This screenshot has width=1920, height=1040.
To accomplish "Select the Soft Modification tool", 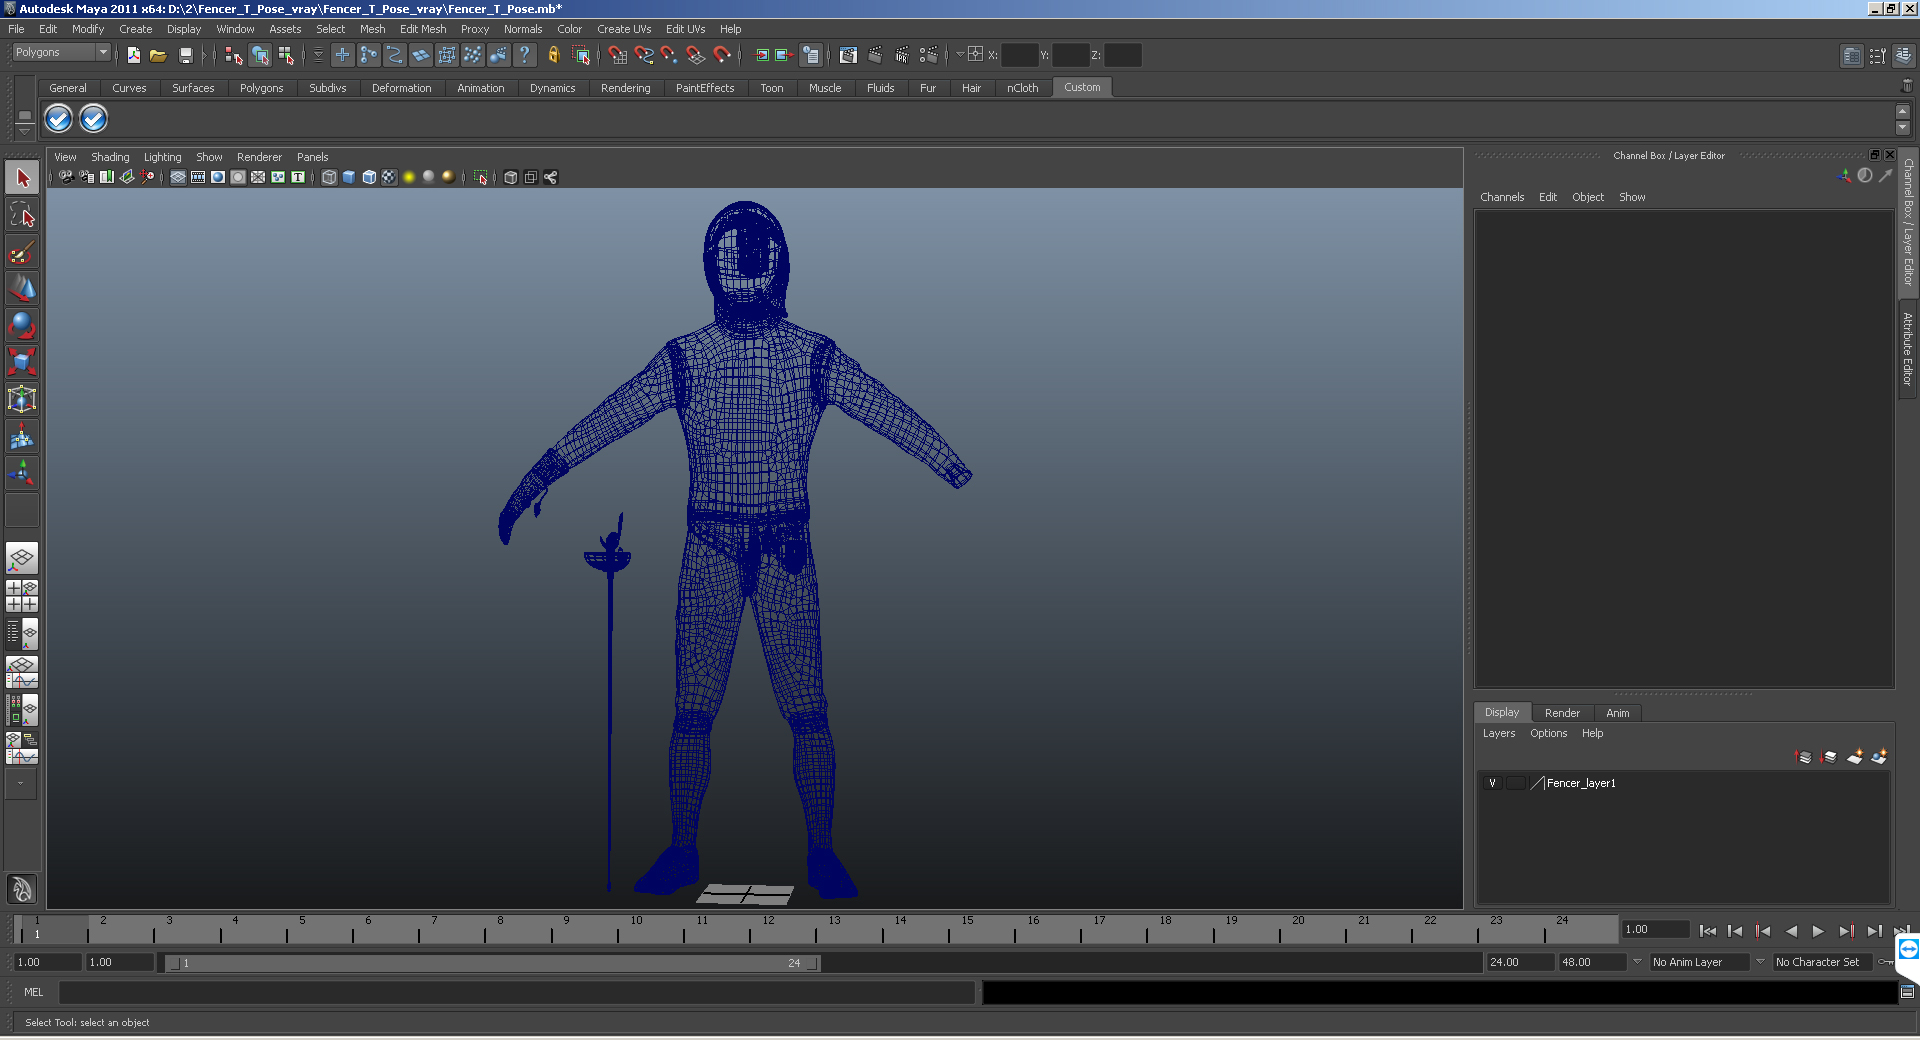I will pos(22,436).
